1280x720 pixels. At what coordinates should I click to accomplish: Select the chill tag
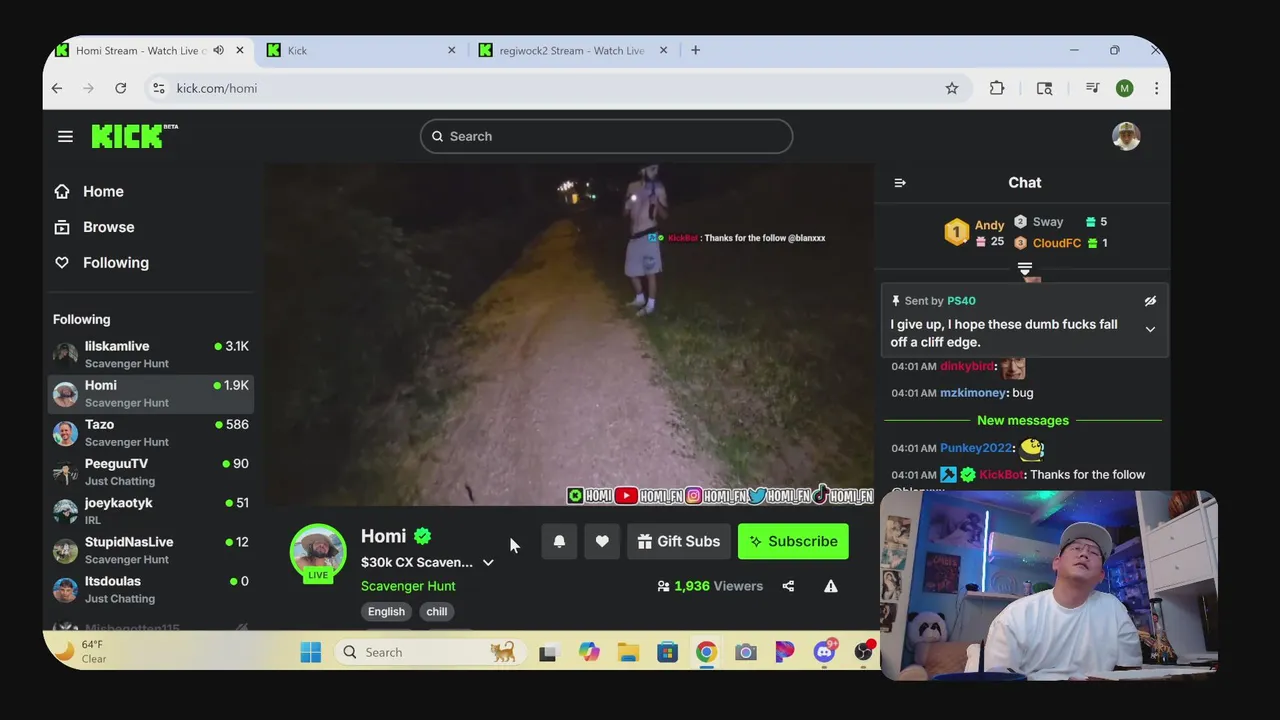(x=437, y=611)
